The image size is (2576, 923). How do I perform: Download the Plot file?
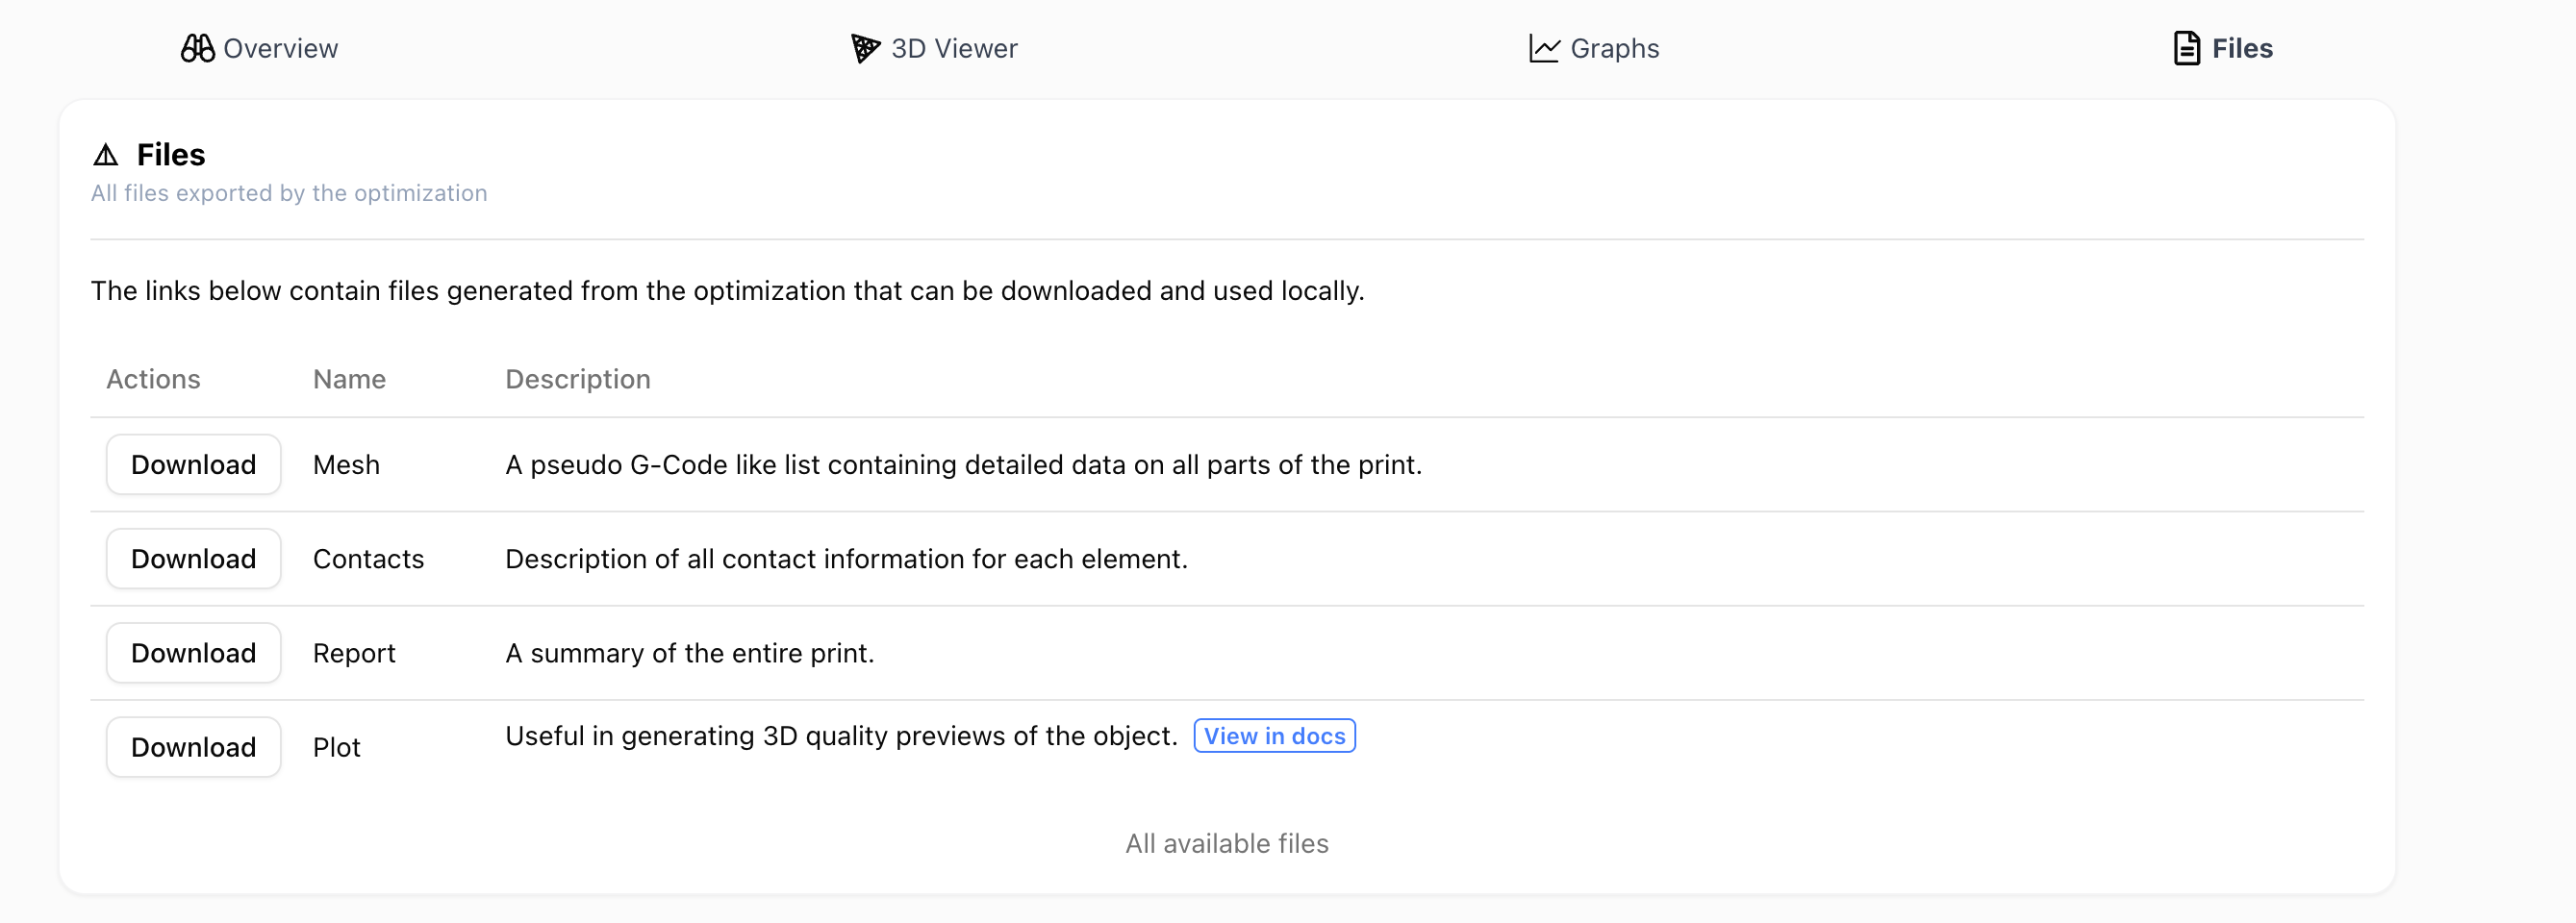(194, 746)
